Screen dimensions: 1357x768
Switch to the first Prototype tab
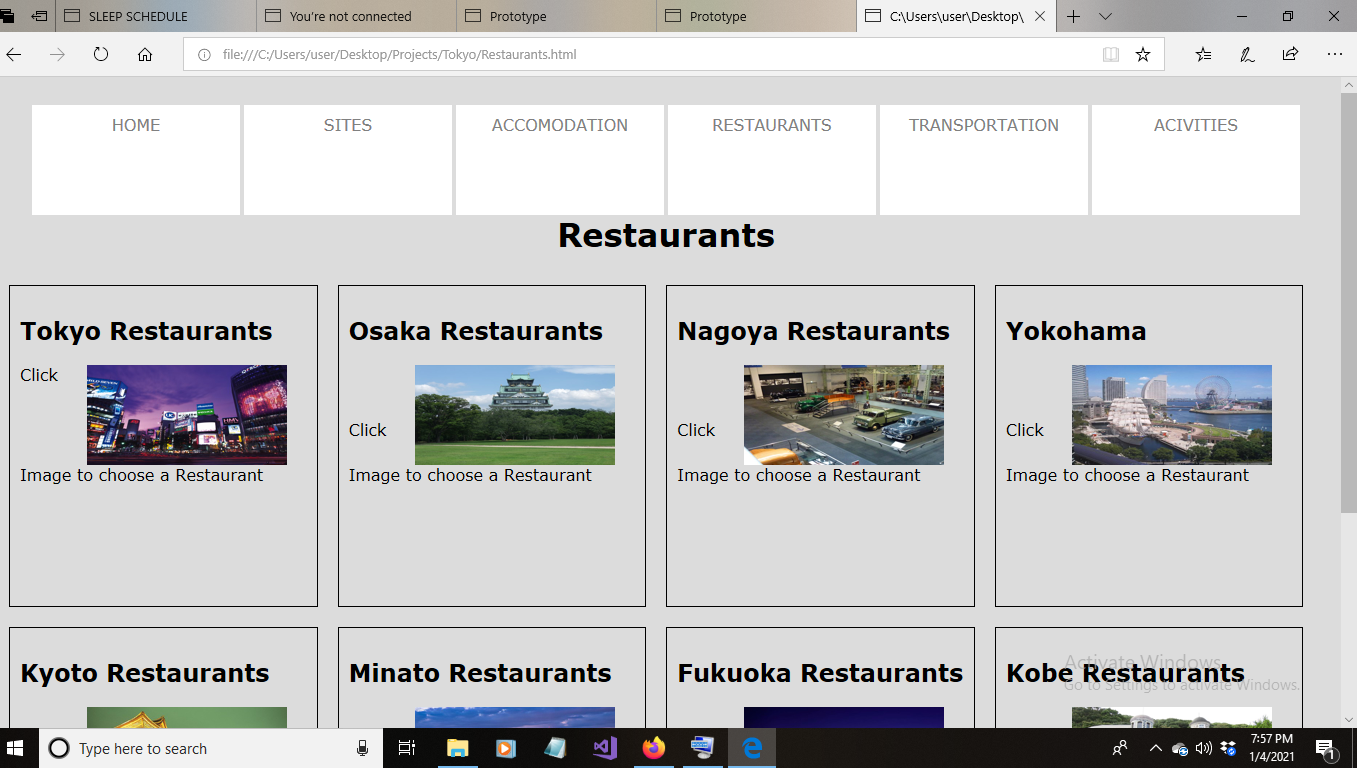coord(557,16)
